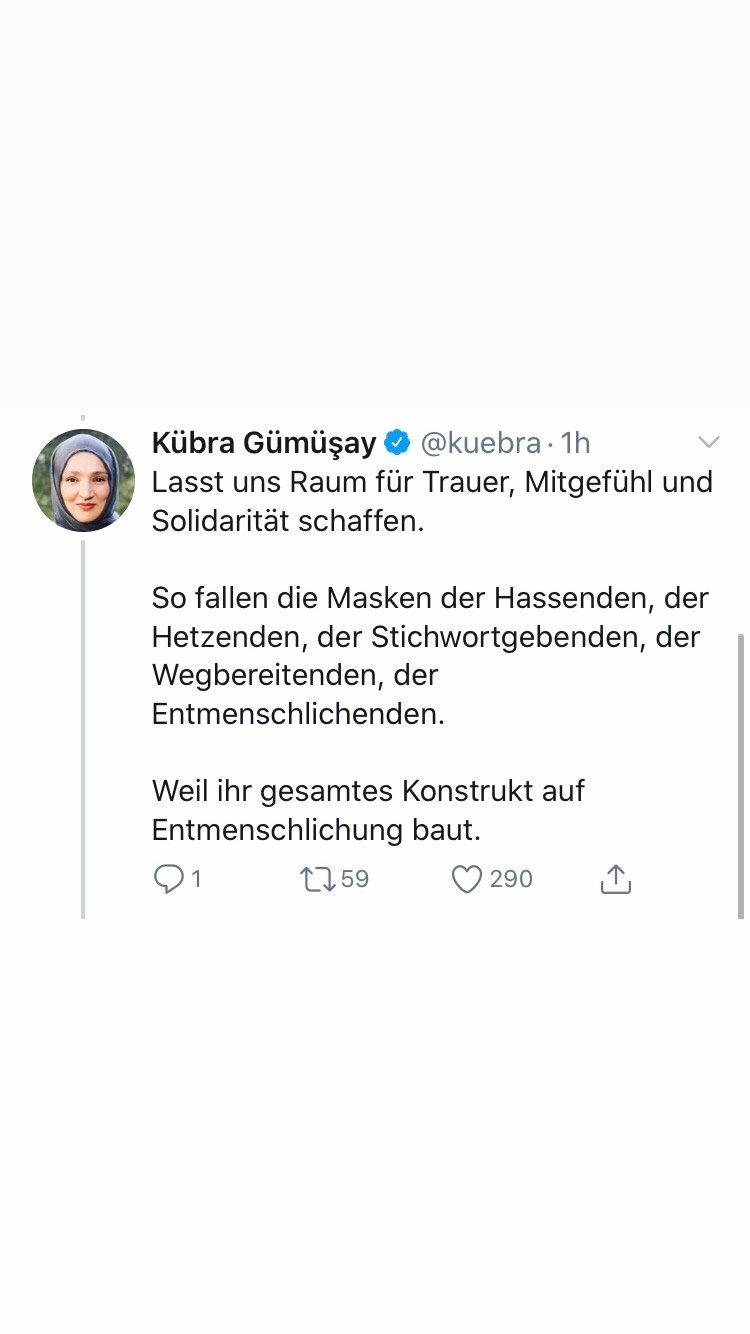Click the blue verified badge

(x=397, y=442)
